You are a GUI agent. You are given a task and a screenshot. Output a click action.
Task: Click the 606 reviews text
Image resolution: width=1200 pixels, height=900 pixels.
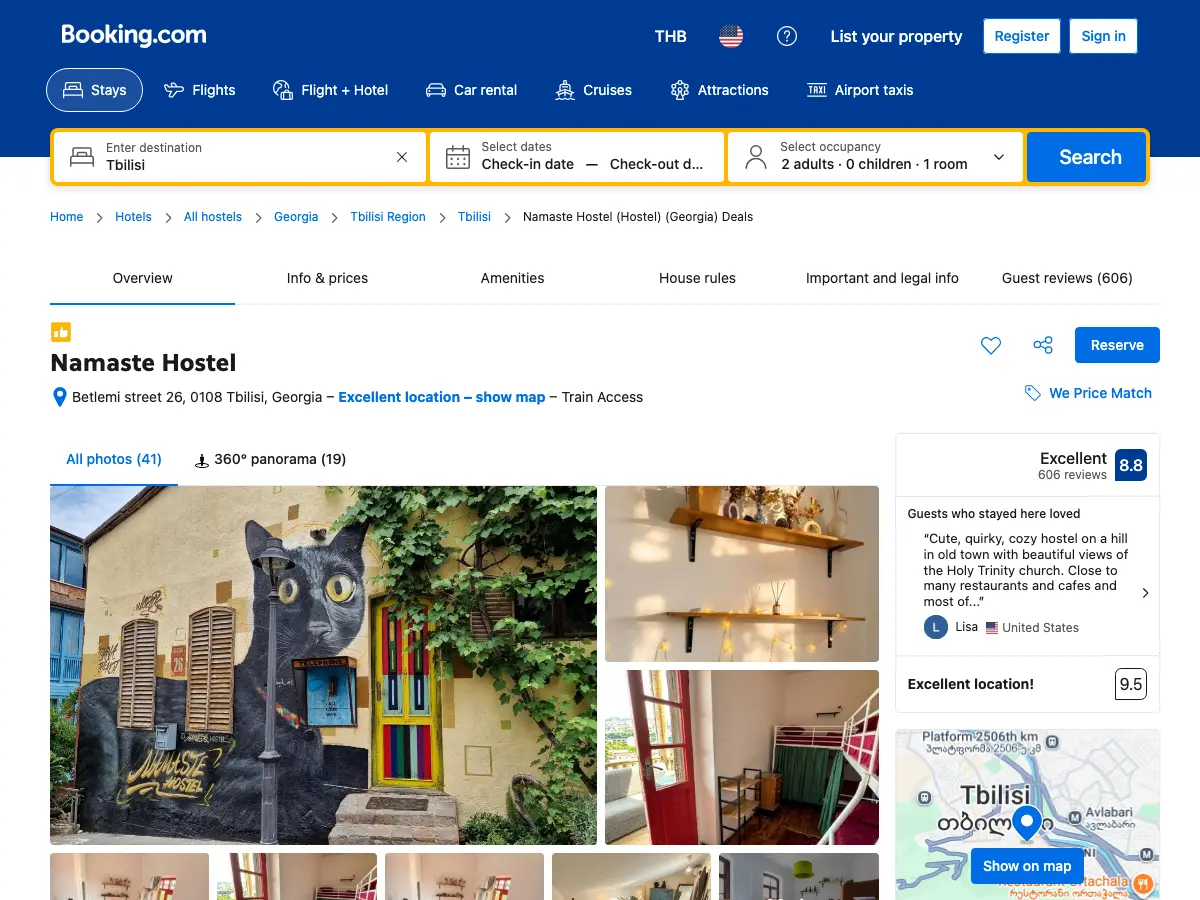pos(1072,475)
